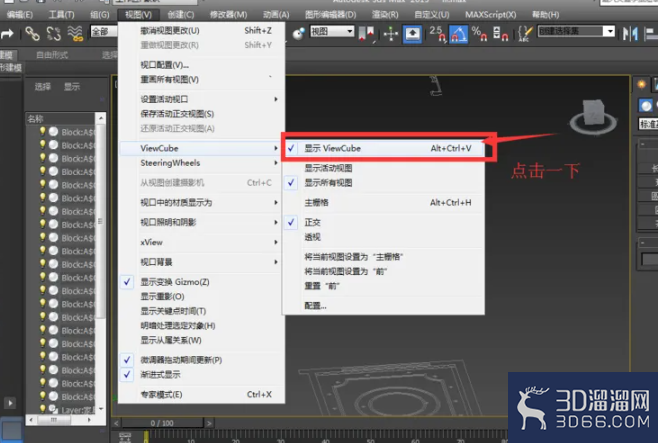658x443 pixels.
Task: Click the sphere icon left of 视图 dropdown
Action: point(298,34)
